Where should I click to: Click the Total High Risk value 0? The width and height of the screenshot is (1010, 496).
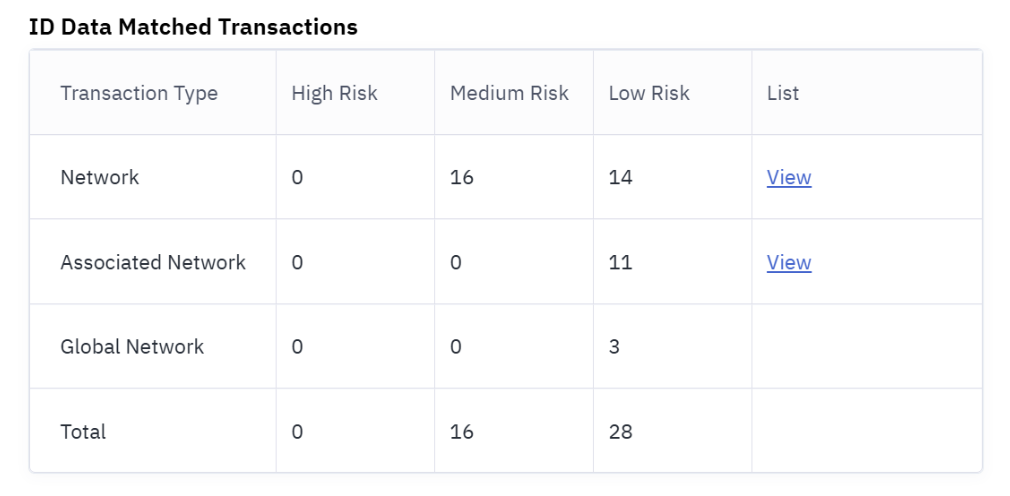[x=297, y=432]
